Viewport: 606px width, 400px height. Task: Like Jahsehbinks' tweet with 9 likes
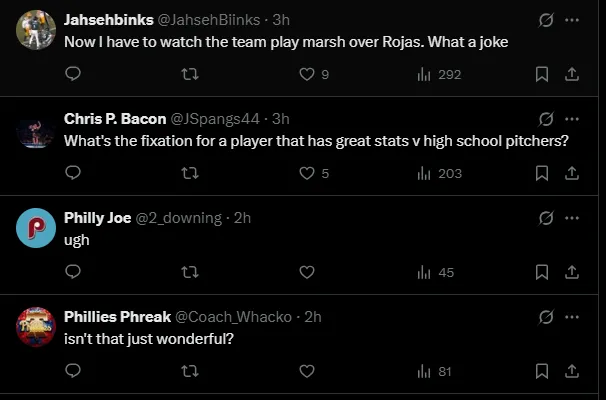click(x=307, y=74)
